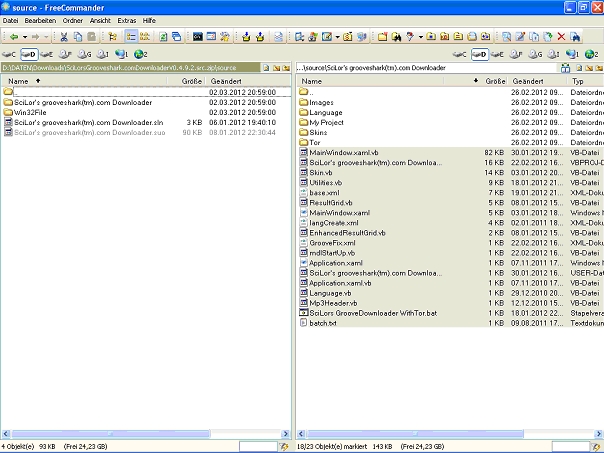The width and height of the screenshot is (604, 453).
Task: Click right panel horizontal scrollbar thumb
Action: [415, 434]
